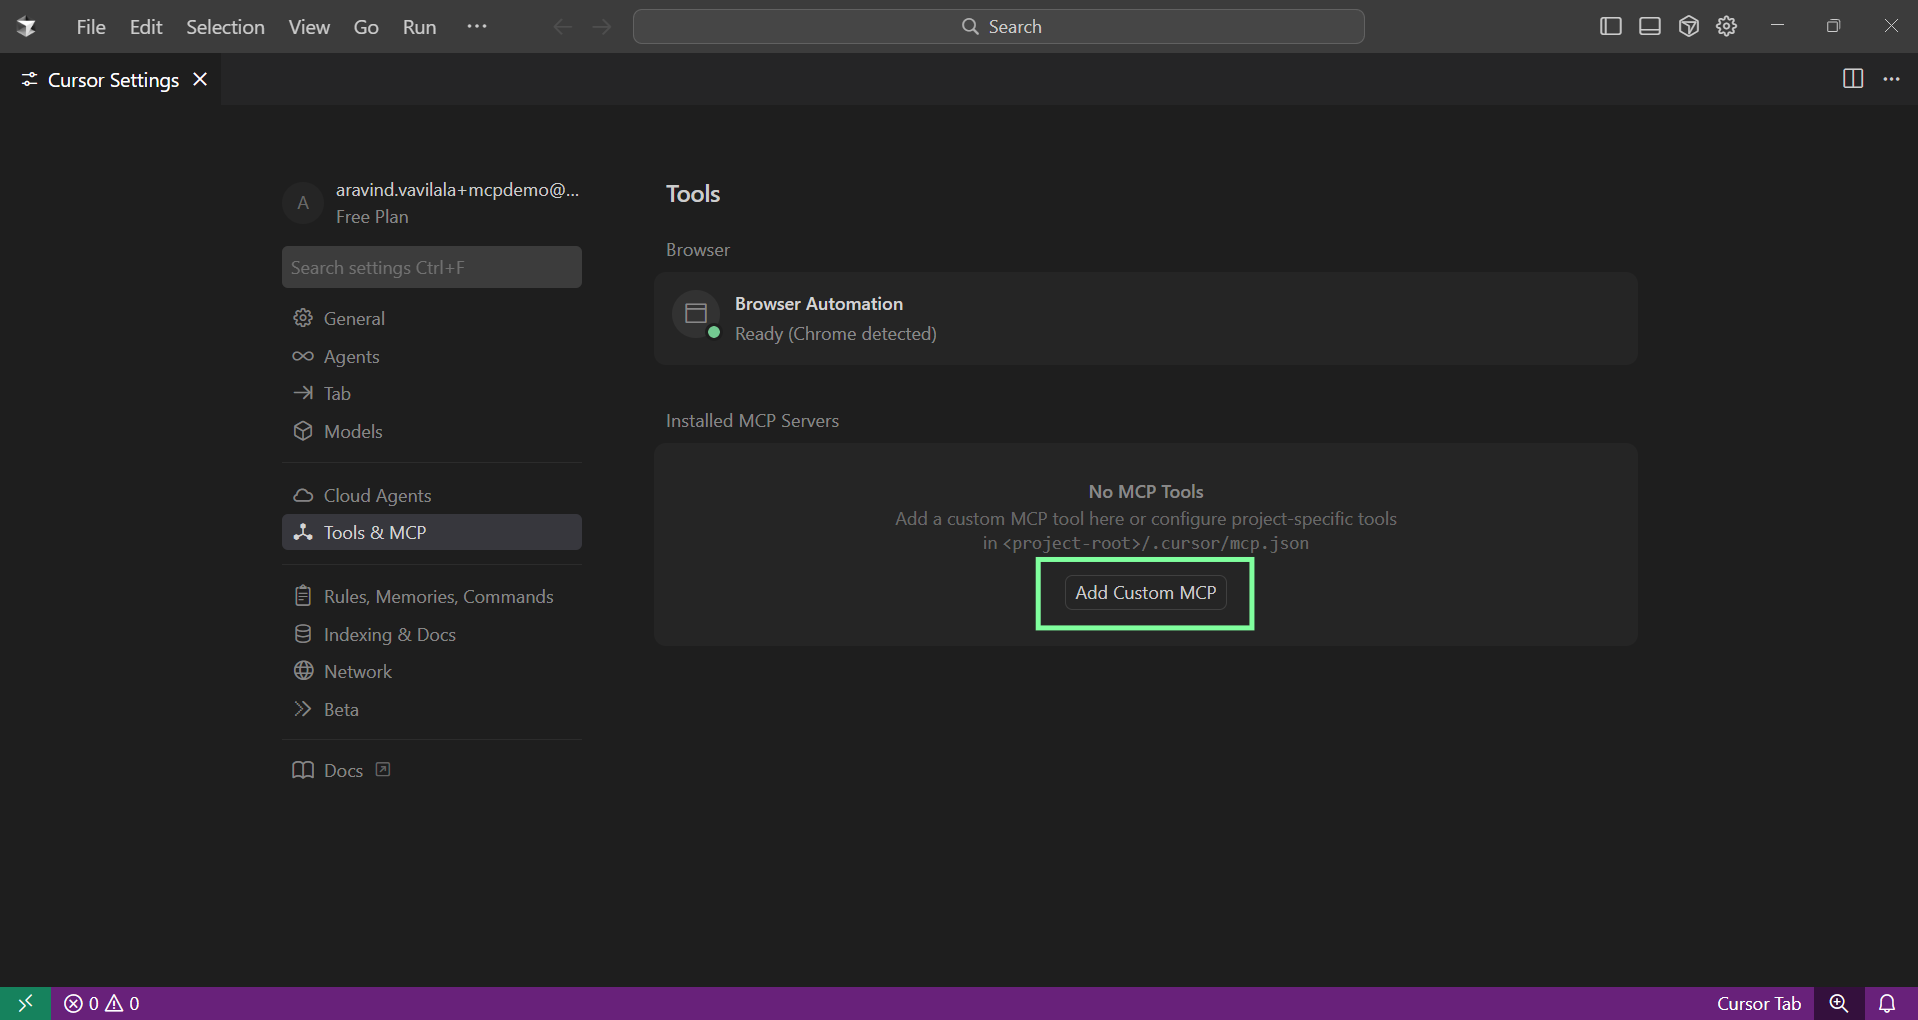Open settings via title bar gear icon

(1727, 27)
